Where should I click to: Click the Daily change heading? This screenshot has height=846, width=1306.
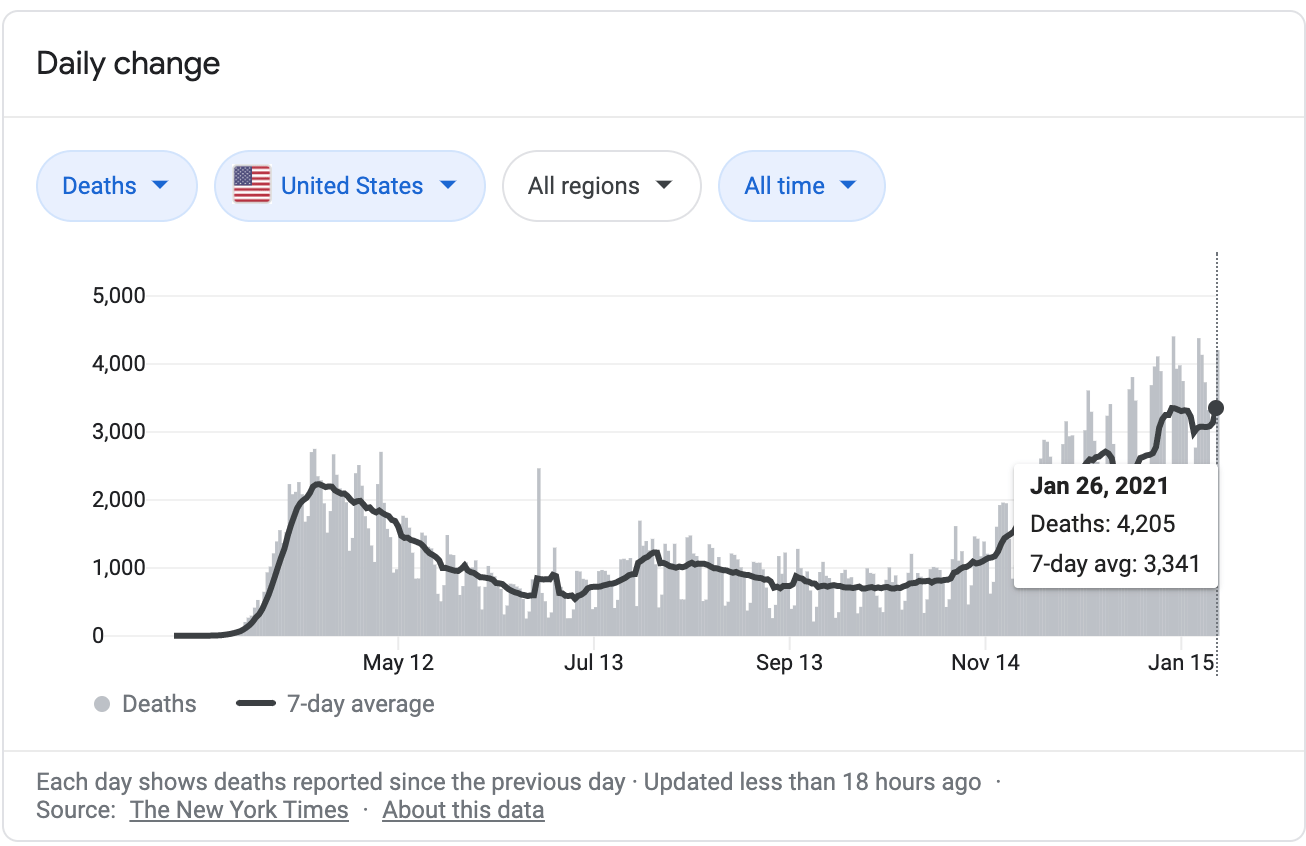pos(128,64)
